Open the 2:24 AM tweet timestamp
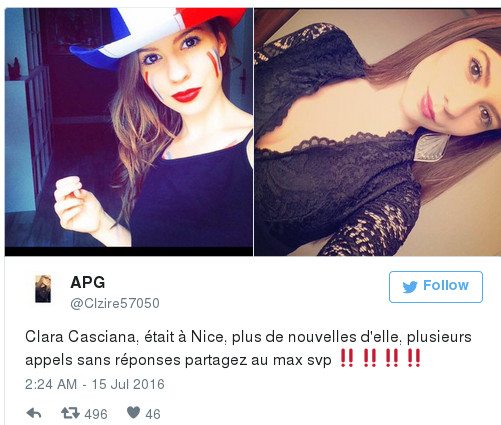The width and height of the screenshot is (501, 425). click(x=51, y=384)
